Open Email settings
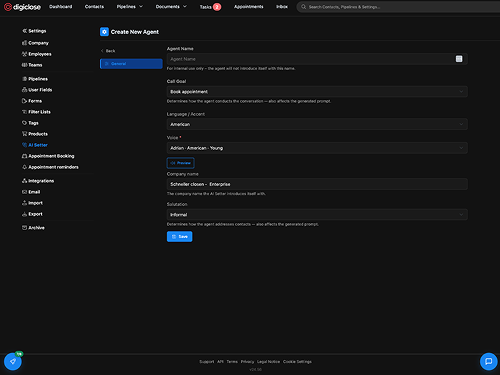500x375 pixels. [31, 192]
